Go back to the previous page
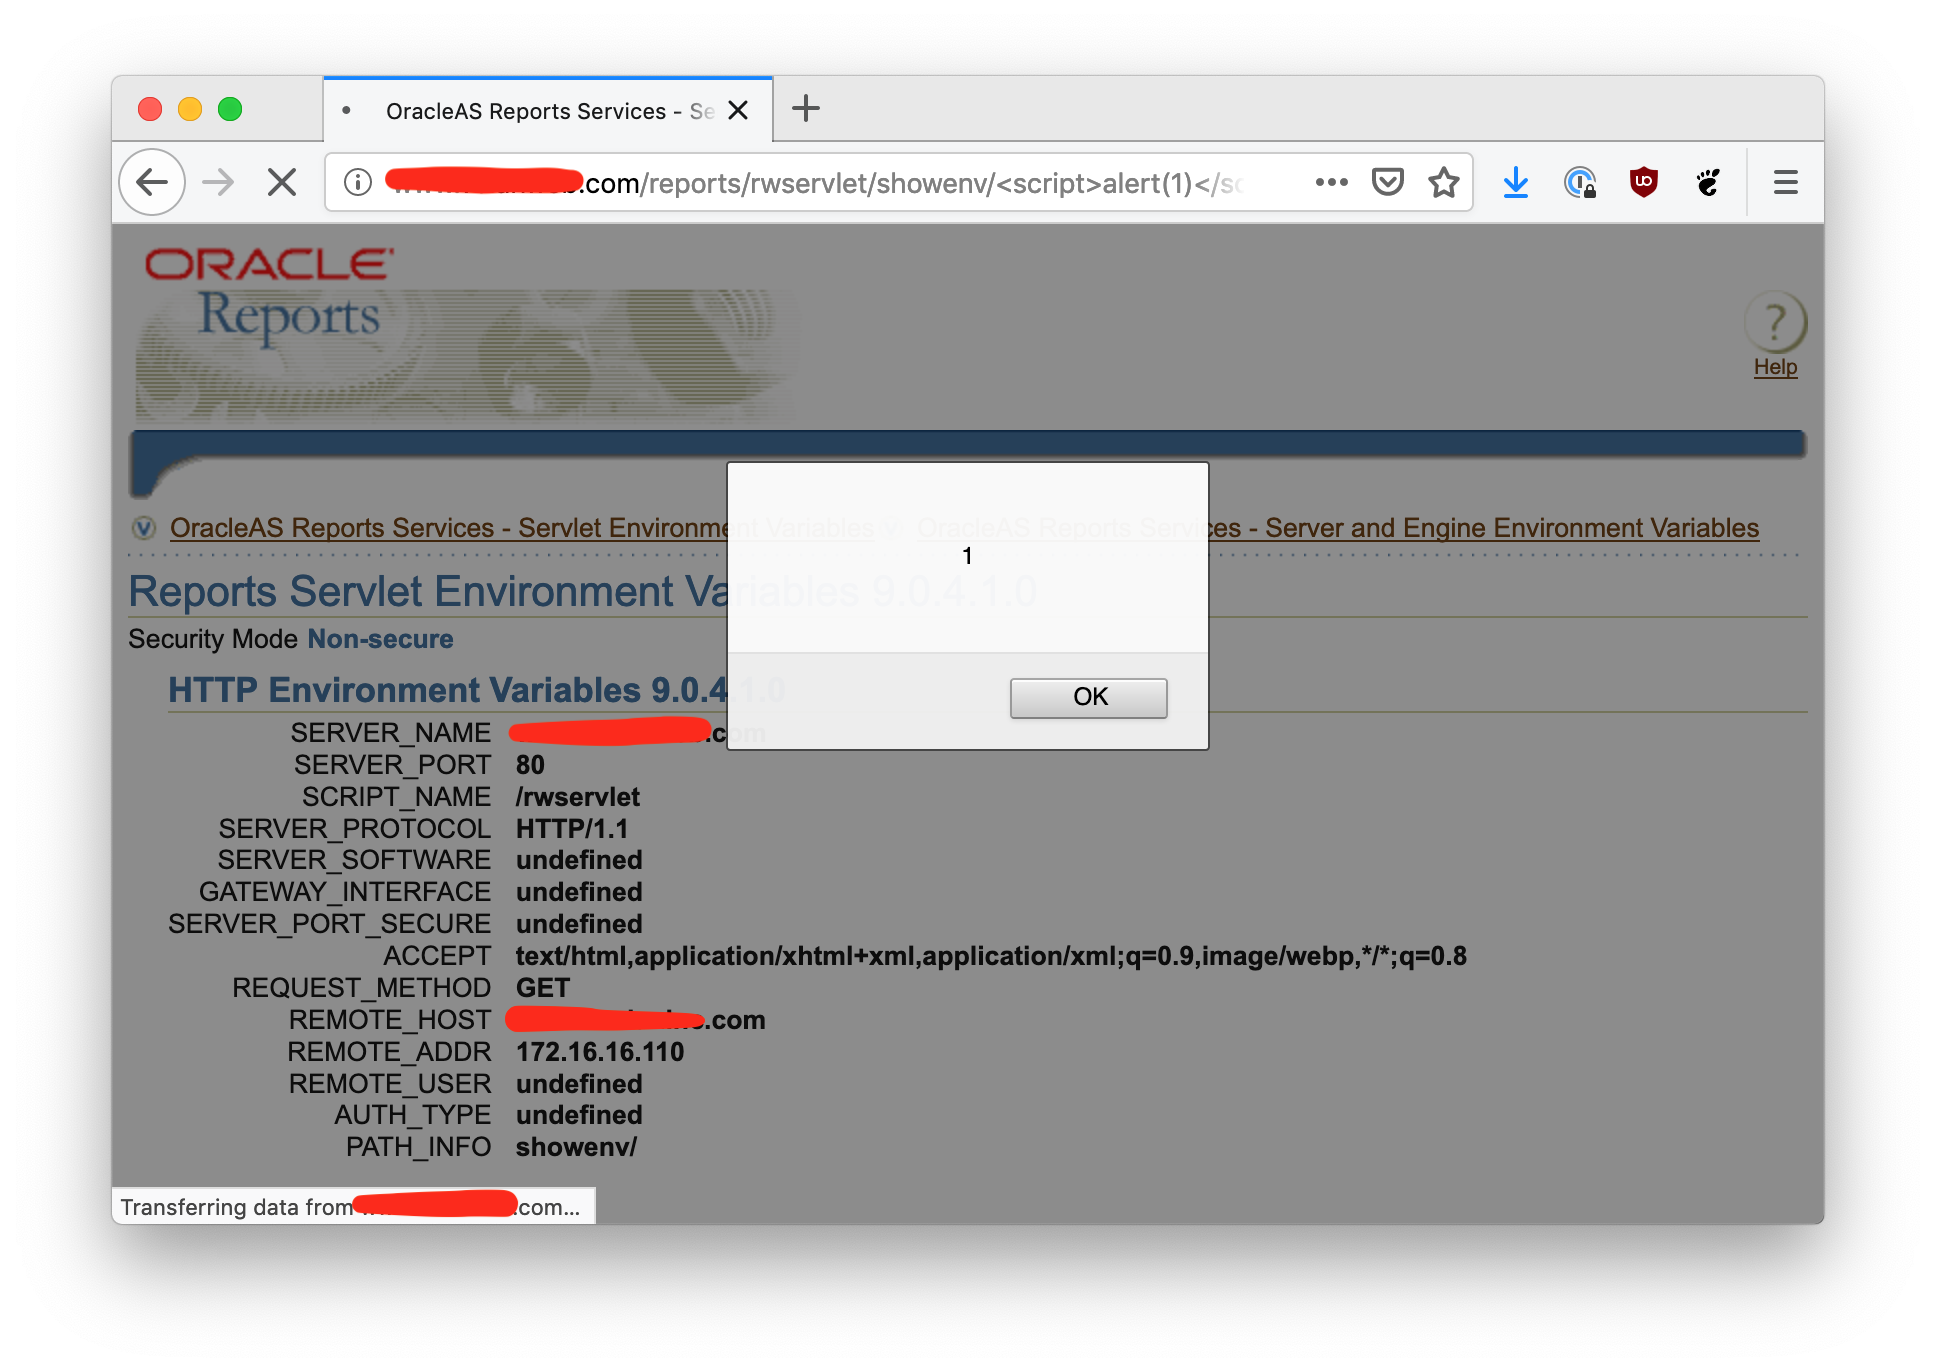 tap(152, 182)
